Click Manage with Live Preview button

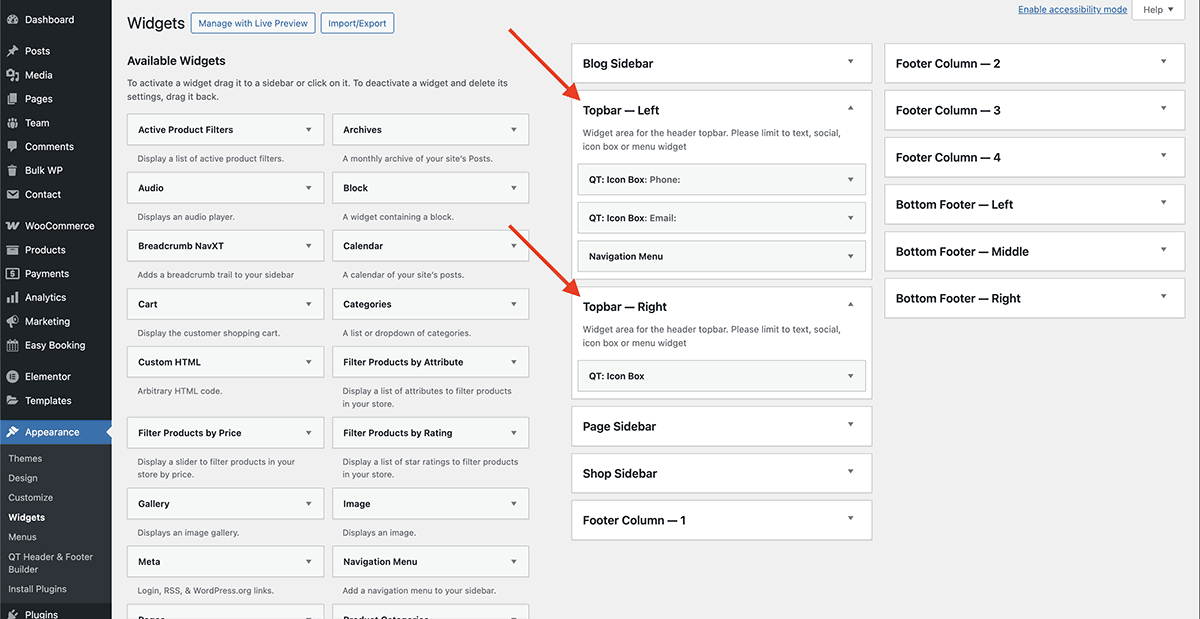pyautogui.click(x=253, y=23)
